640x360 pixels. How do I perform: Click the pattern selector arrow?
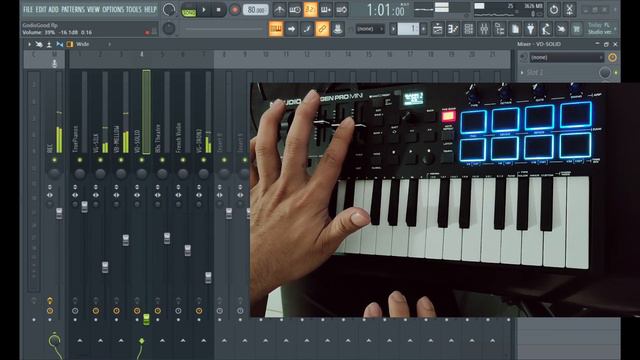(393, 29)
